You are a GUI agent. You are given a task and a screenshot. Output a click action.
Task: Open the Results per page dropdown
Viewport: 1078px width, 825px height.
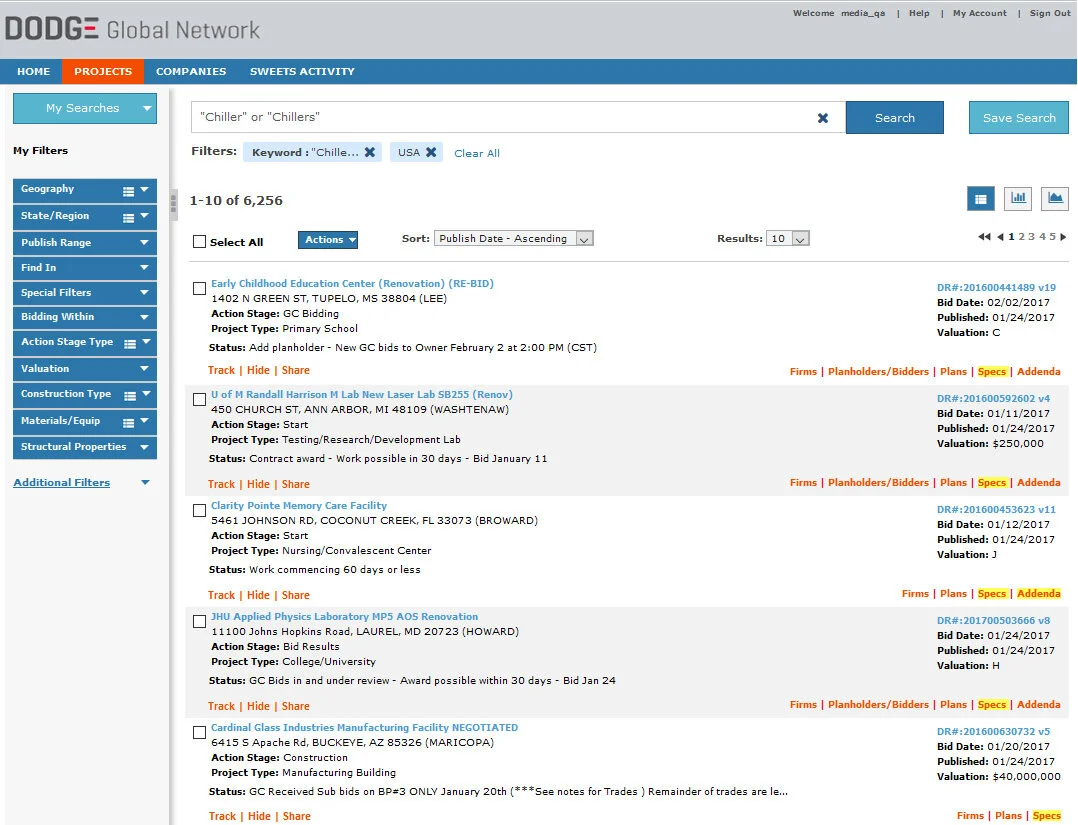click(x=788, y=239)
